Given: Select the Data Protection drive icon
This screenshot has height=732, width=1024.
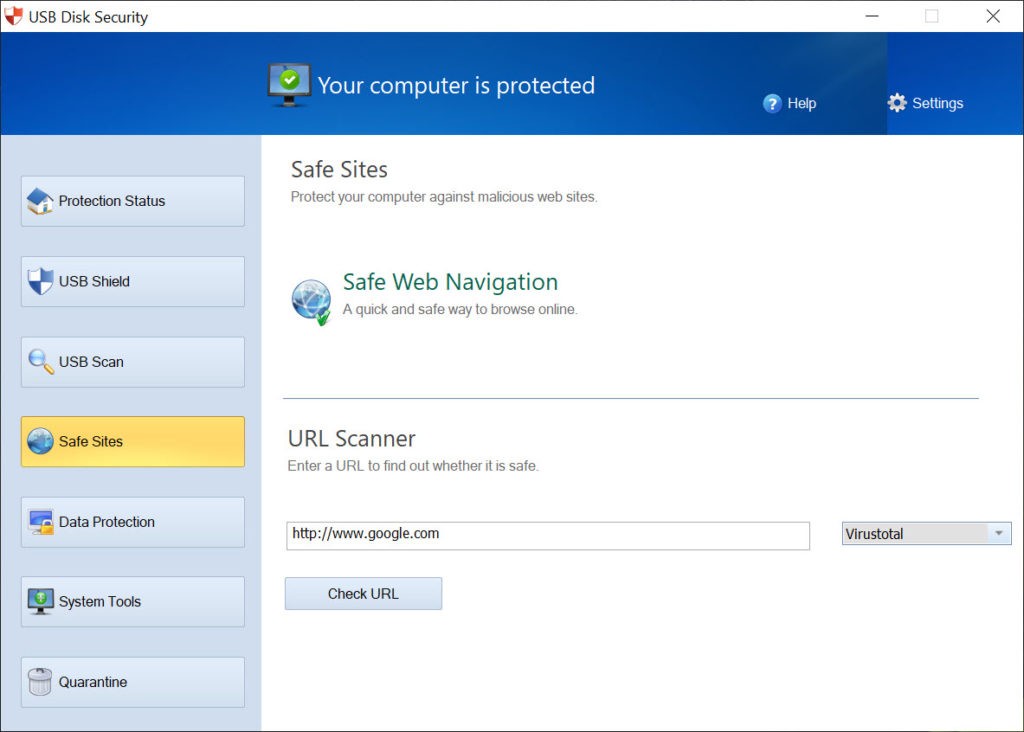Looking at the screenshot, I should click(40, 521).
